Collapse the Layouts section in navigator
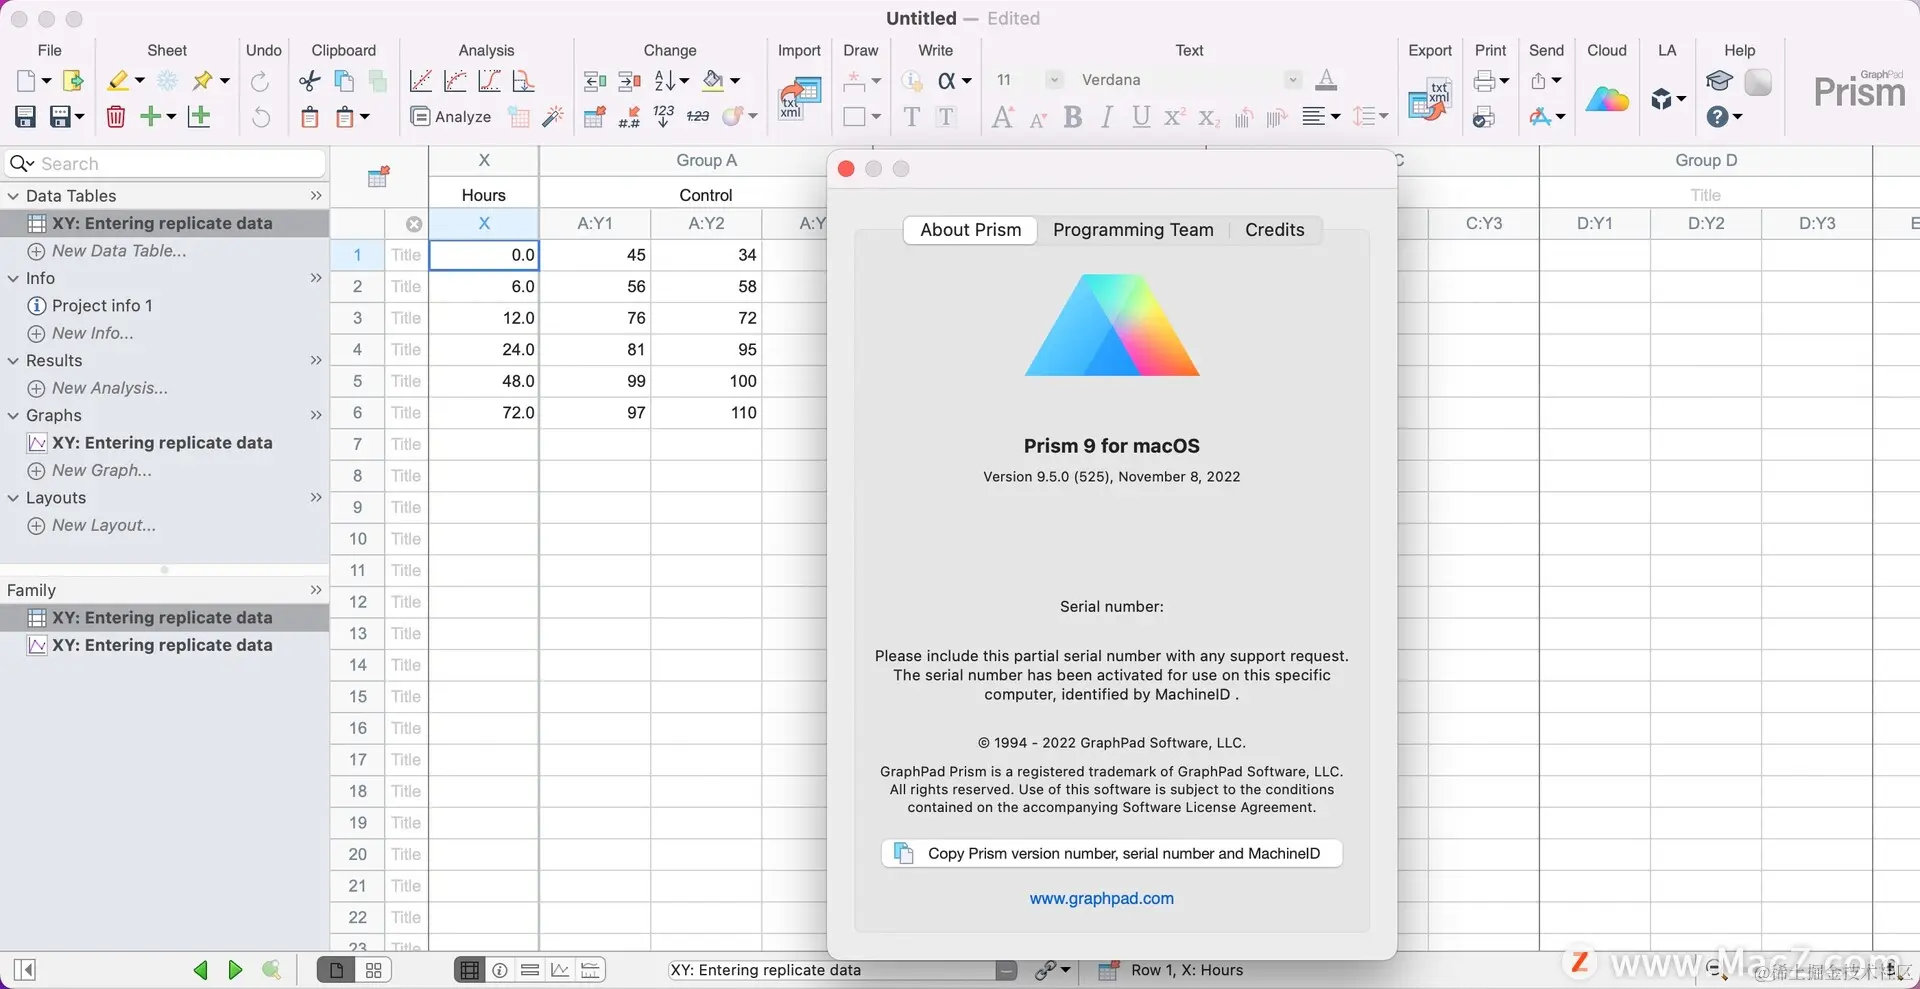This screenshot has width=1920, height=989. (x=13, y=498)
